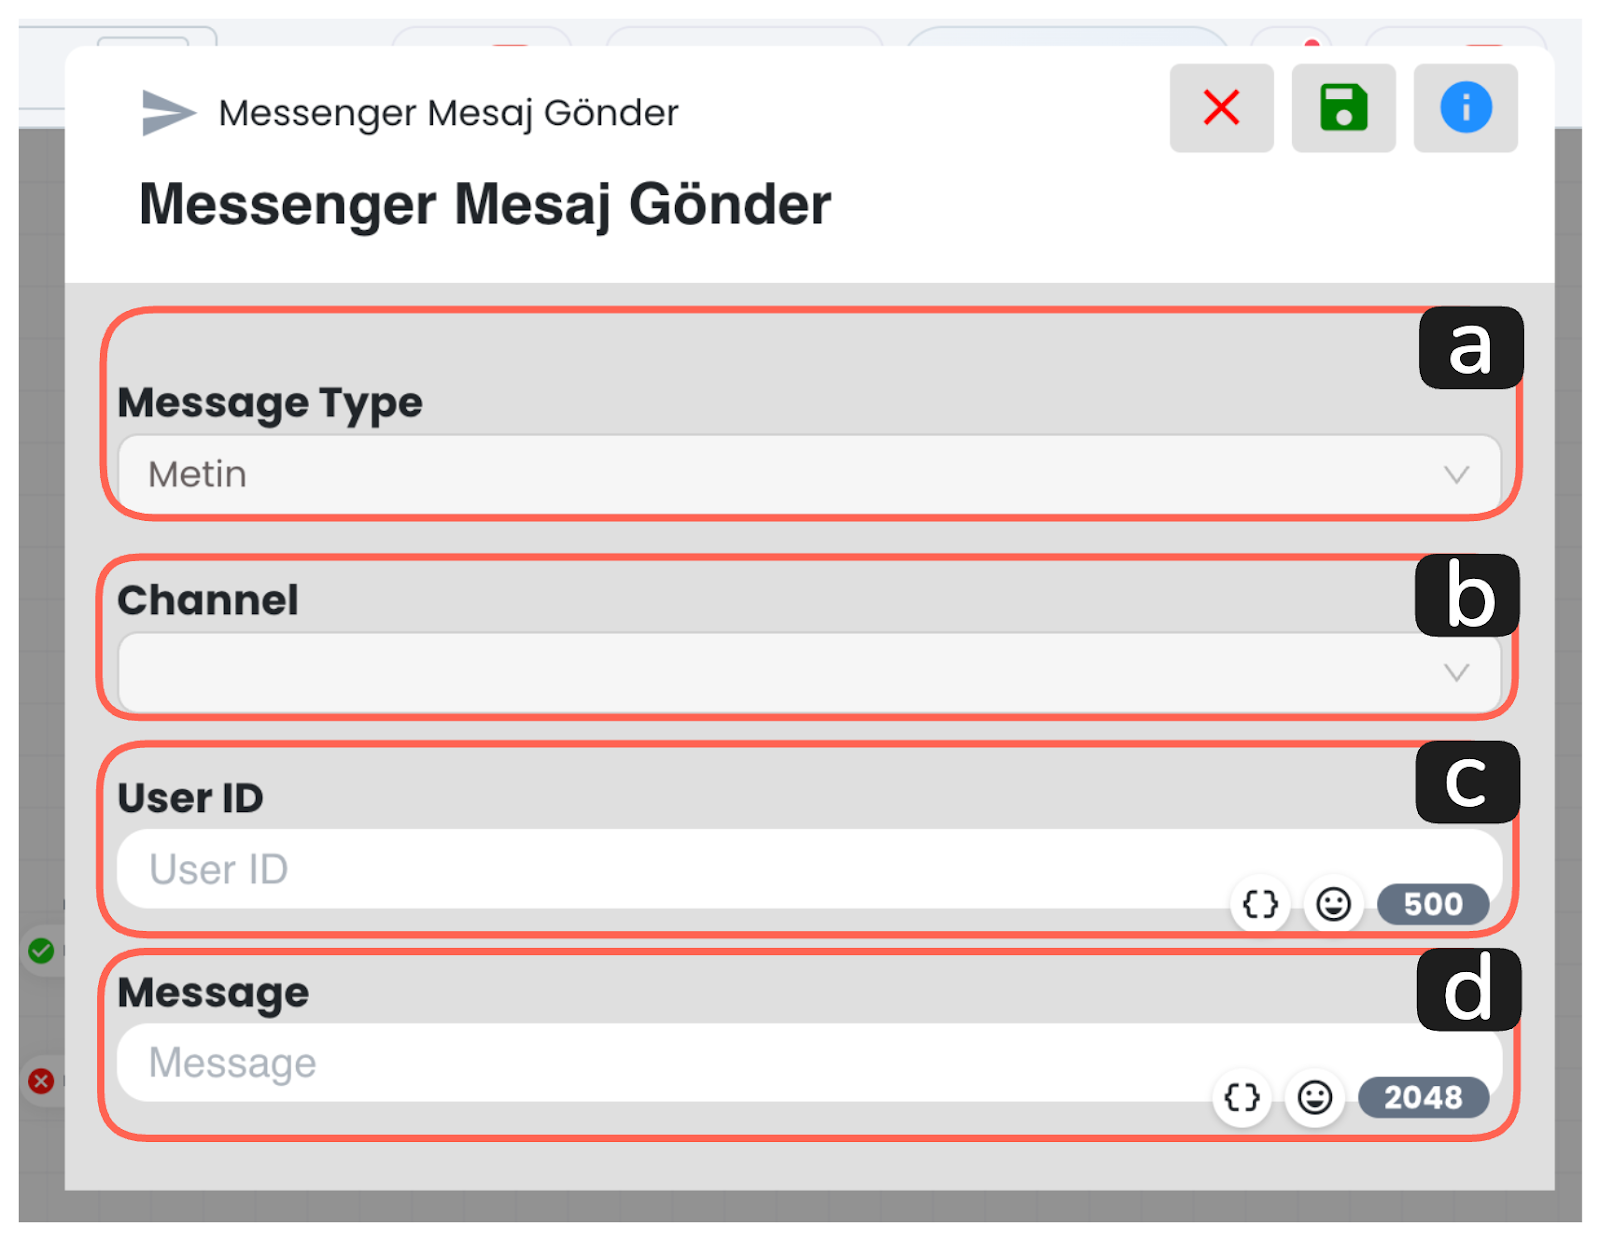Close the dialog with the red X
The image size is (1600, 1241).
point(1221,108)
